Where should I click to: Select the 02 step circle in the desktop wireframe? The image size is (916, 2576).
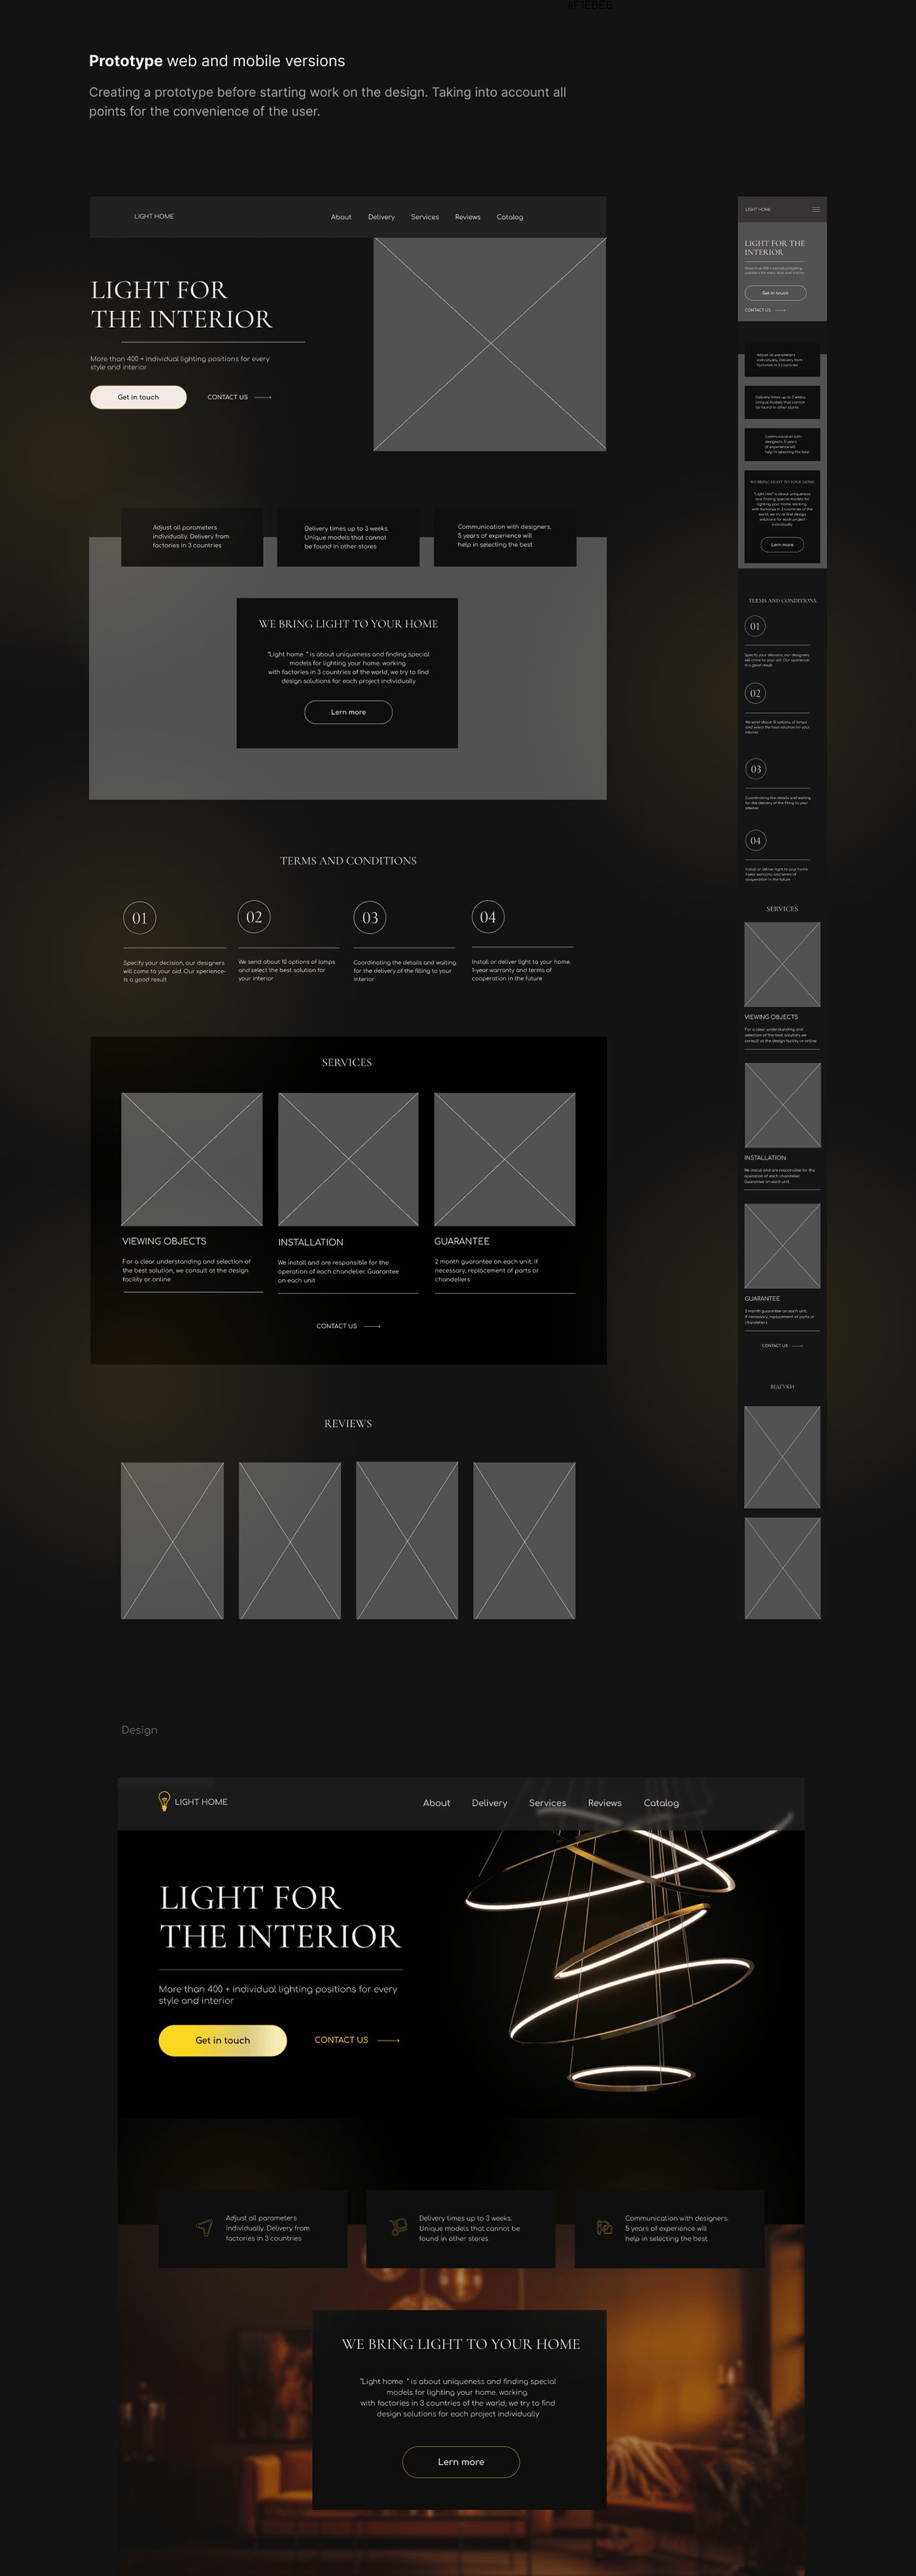point(254,917)
